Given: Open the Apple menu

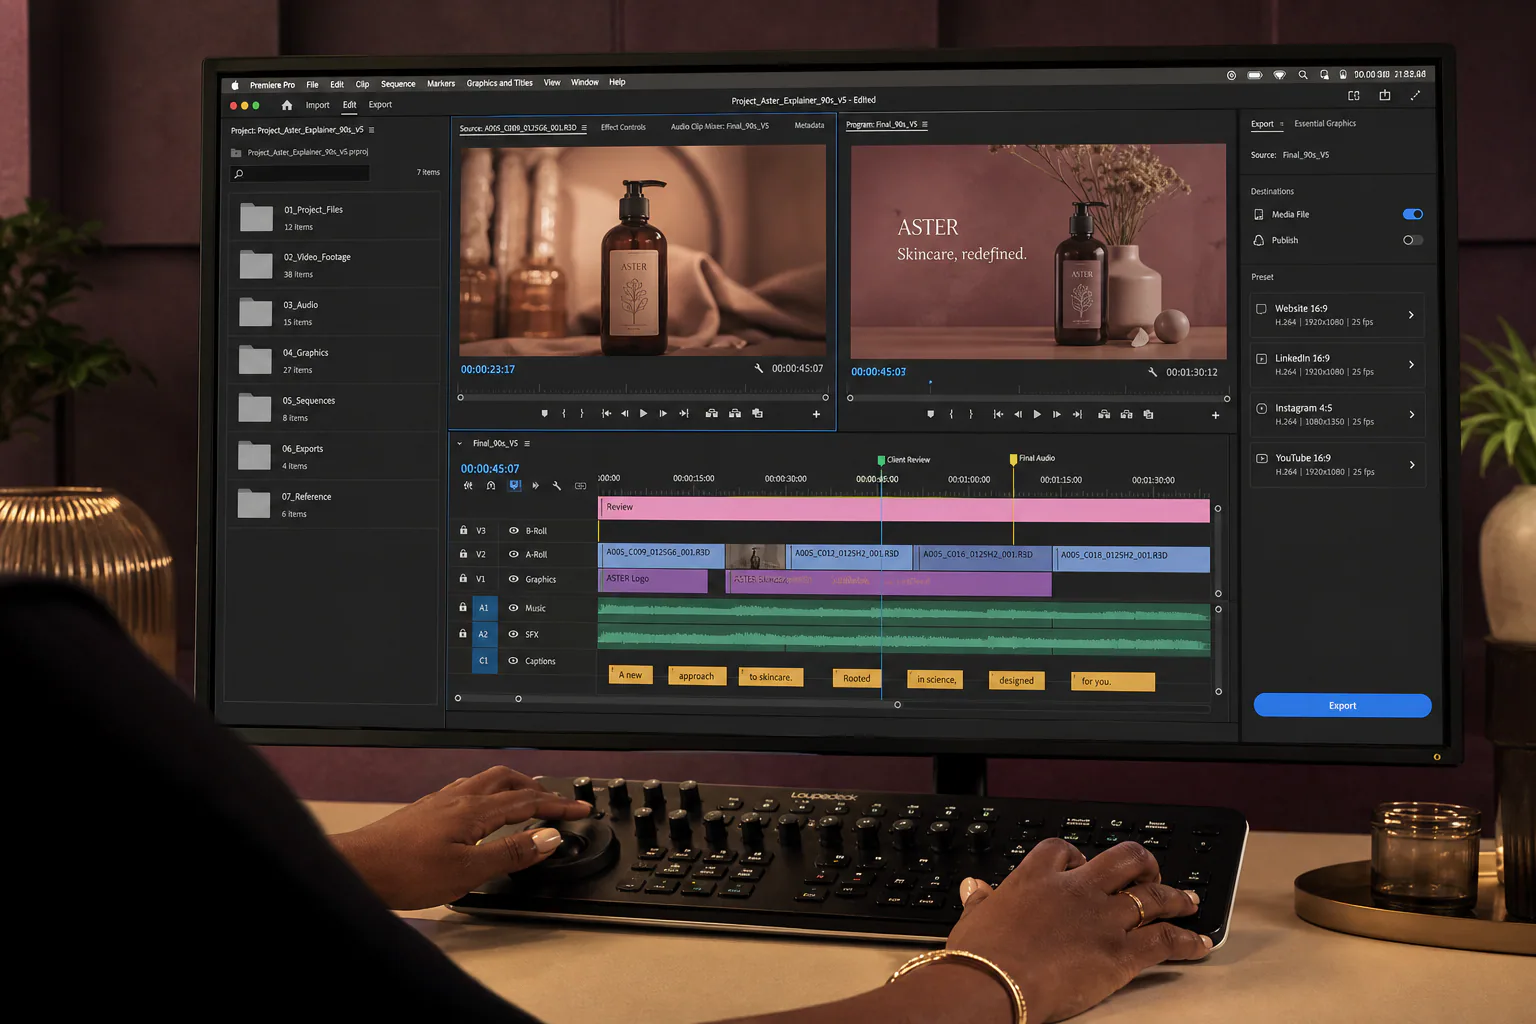Looking at the screenshot, I should pyautogui.click(x=235, y=85).
